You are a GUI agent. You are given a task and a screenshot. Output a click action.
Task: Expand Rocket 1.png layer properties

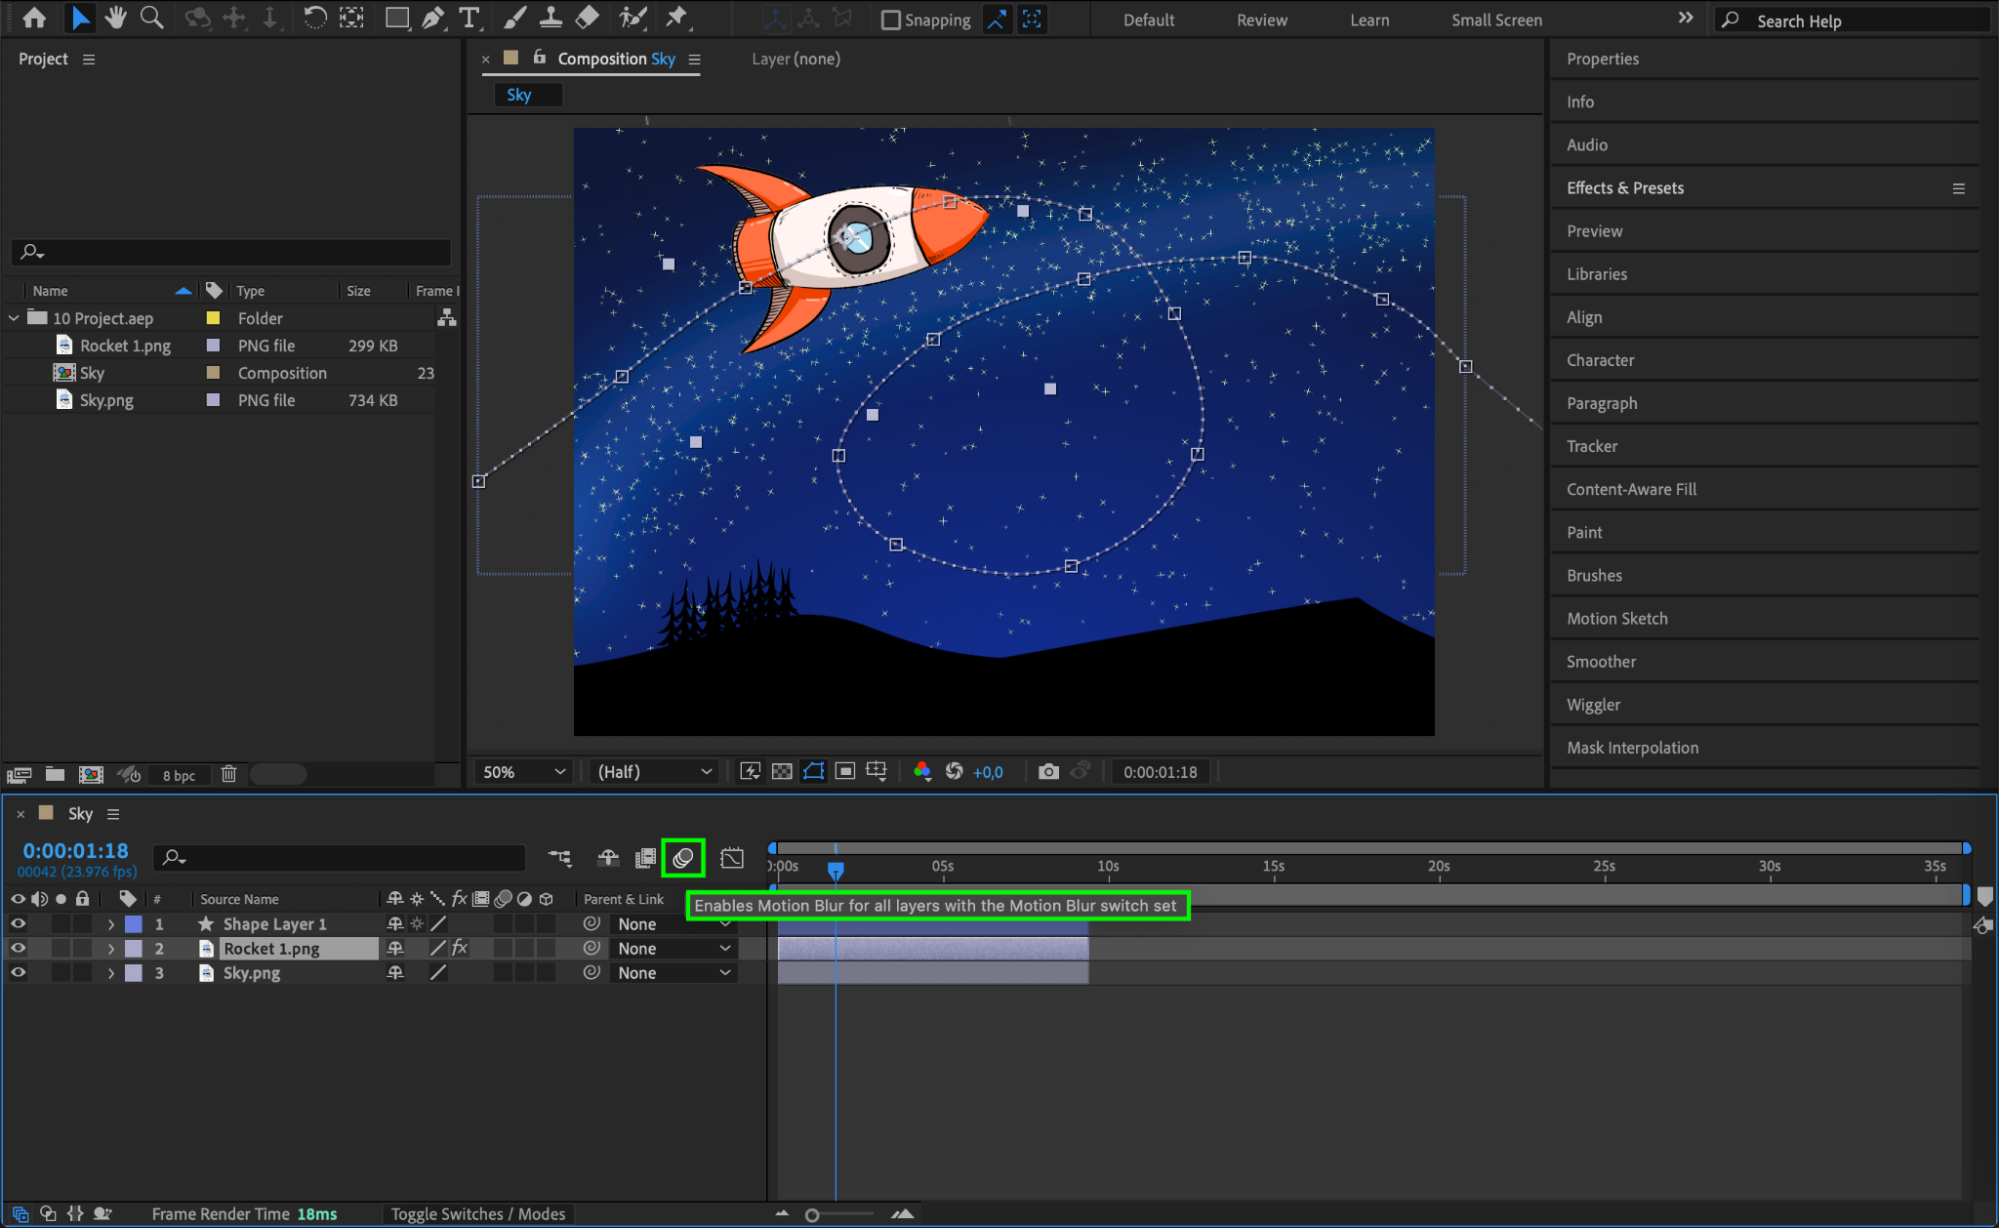111,948
